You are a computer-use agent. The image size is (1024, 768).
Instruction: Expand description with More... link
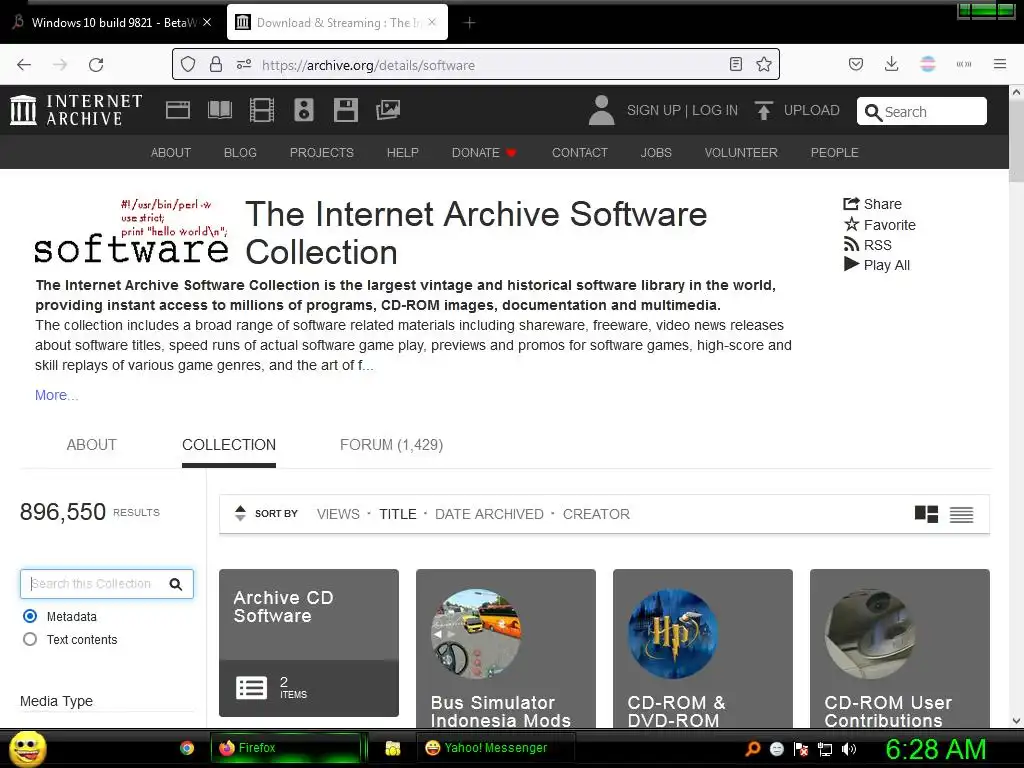(x=56, y=395)
